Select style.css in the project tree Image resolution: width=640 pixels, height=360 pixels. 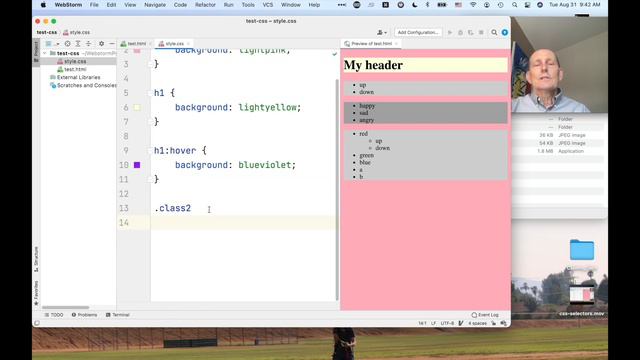[x=75, y=61]
